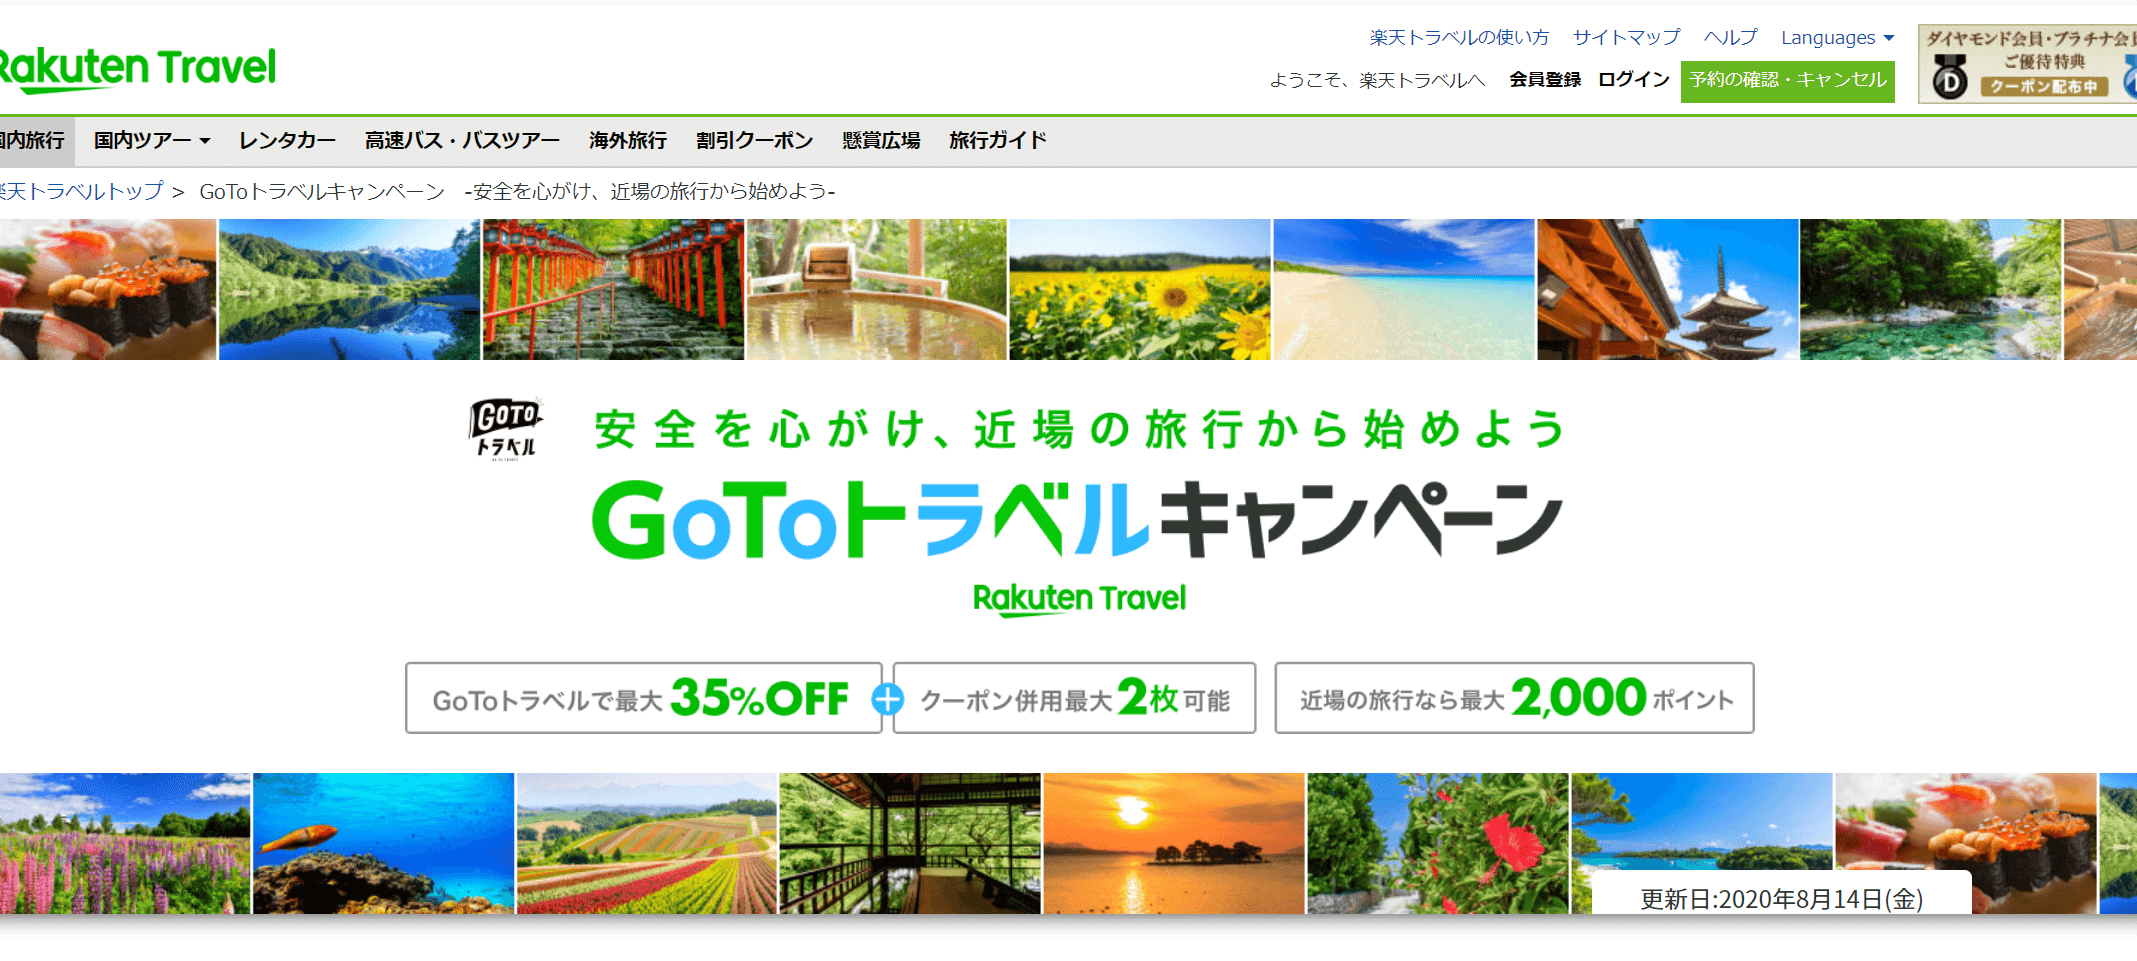Click the green veranda garden photo

coord(910,843)
